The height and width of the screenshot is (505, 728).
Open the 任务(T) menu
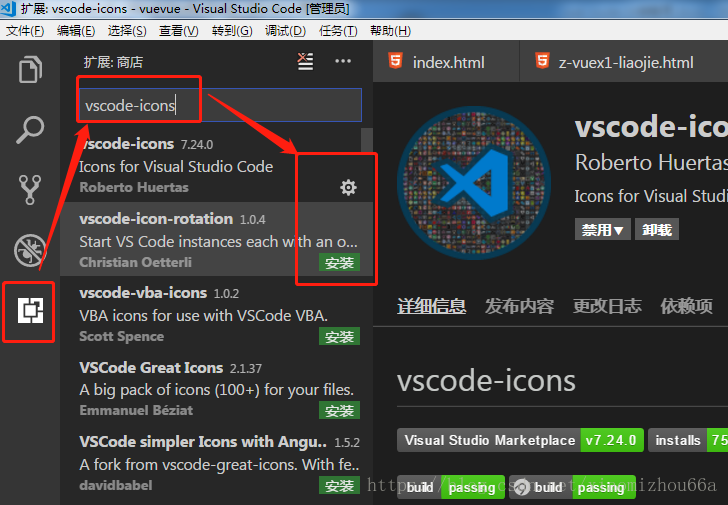click(x=338, y=31)
